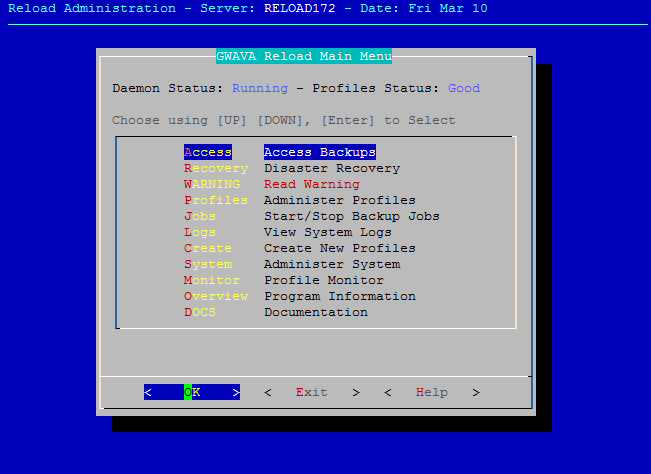The image size is (651, 474).
Task: Click the Good profiles status value
Action: [x=464, y=88]
